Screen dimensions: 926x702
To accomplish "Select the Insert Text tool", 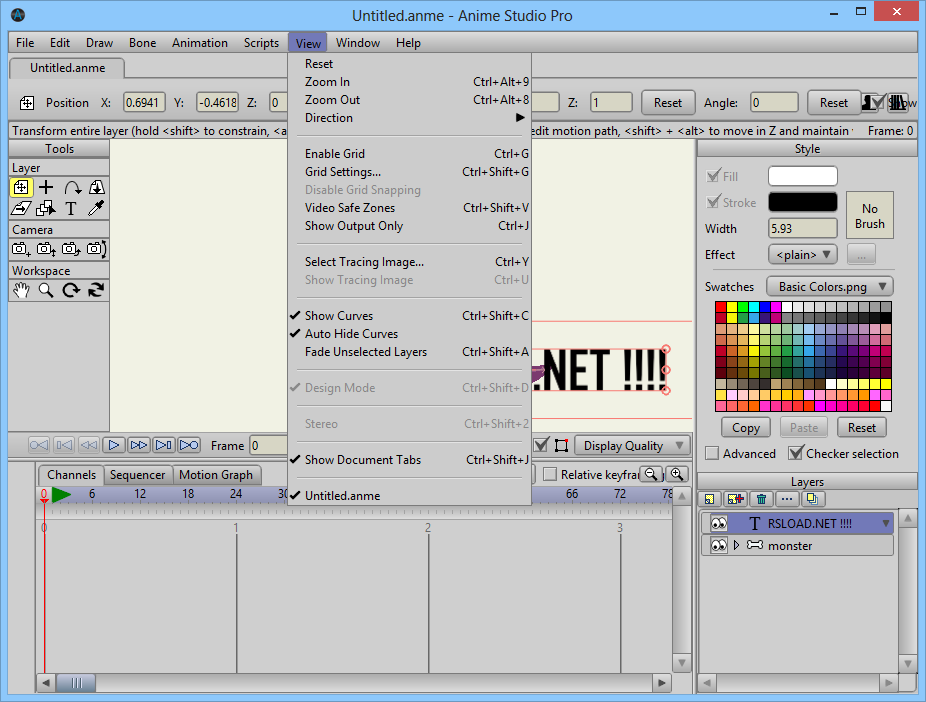I will coord(71,208).
